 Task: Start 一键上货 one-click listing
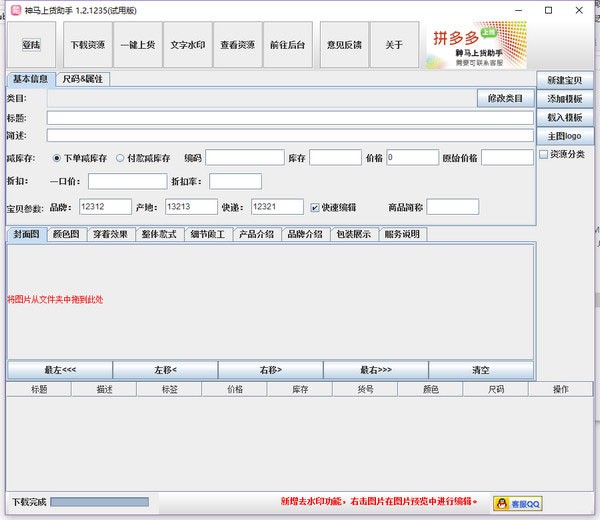(x=138, y=45)
